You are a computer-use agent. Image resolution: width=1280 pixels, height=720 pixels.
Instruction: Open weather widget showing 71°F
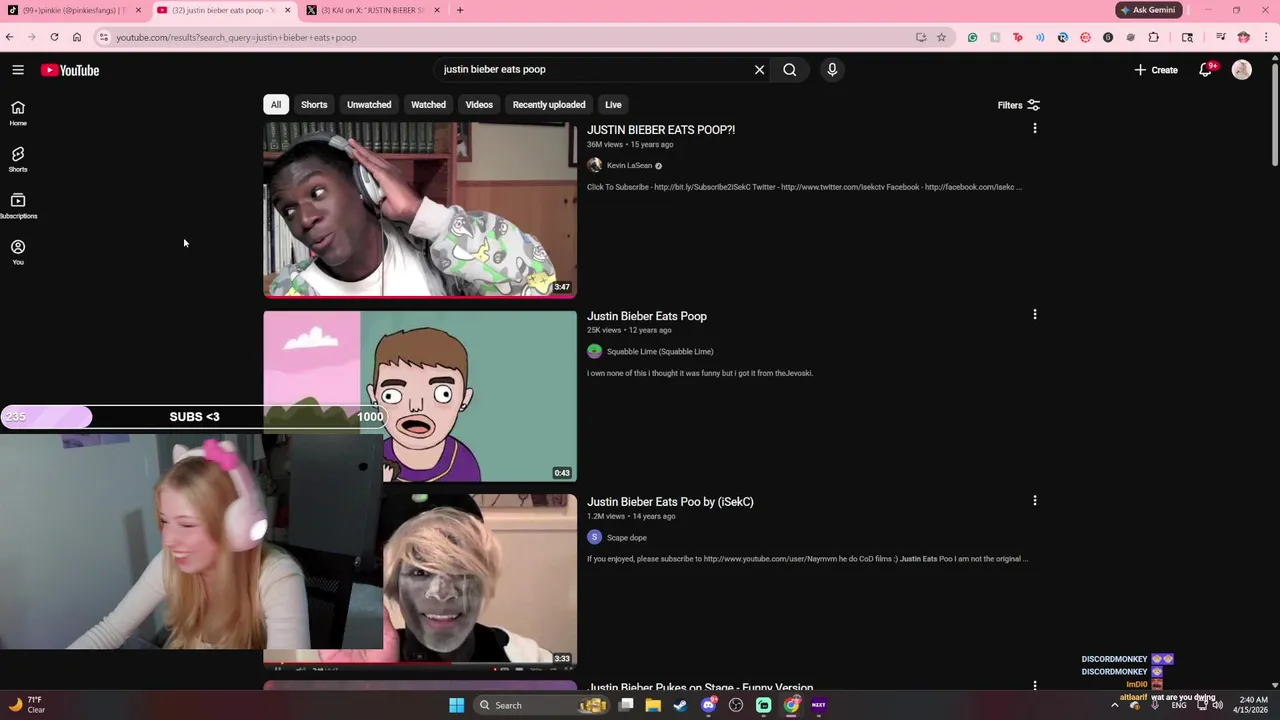point(25,705)
